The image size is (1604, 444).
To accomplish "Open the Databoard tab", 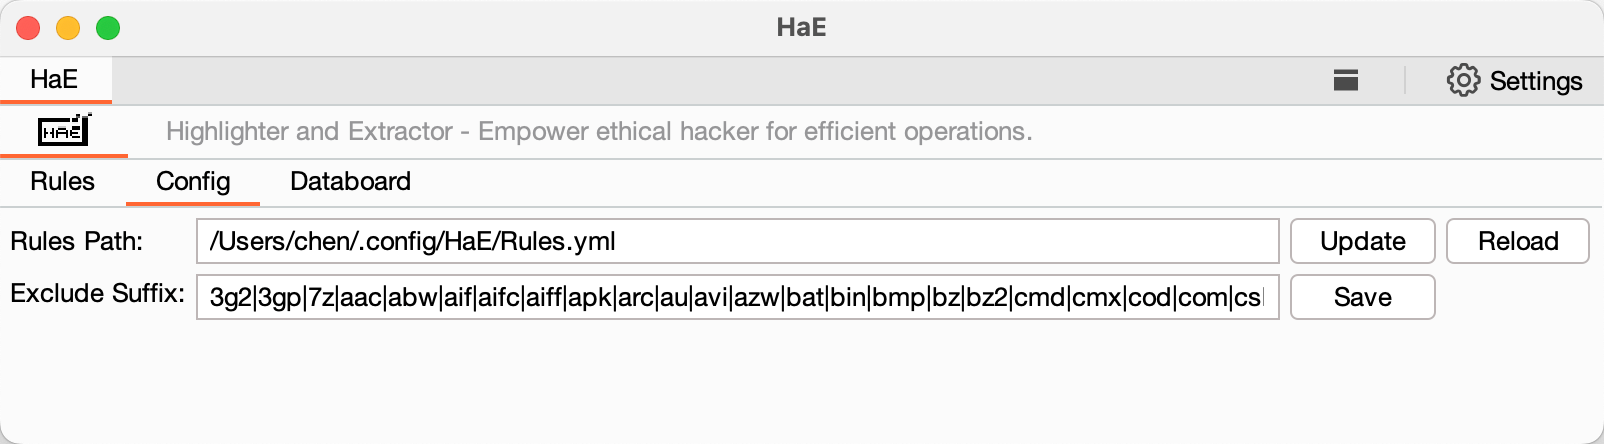I will point(350,181).
